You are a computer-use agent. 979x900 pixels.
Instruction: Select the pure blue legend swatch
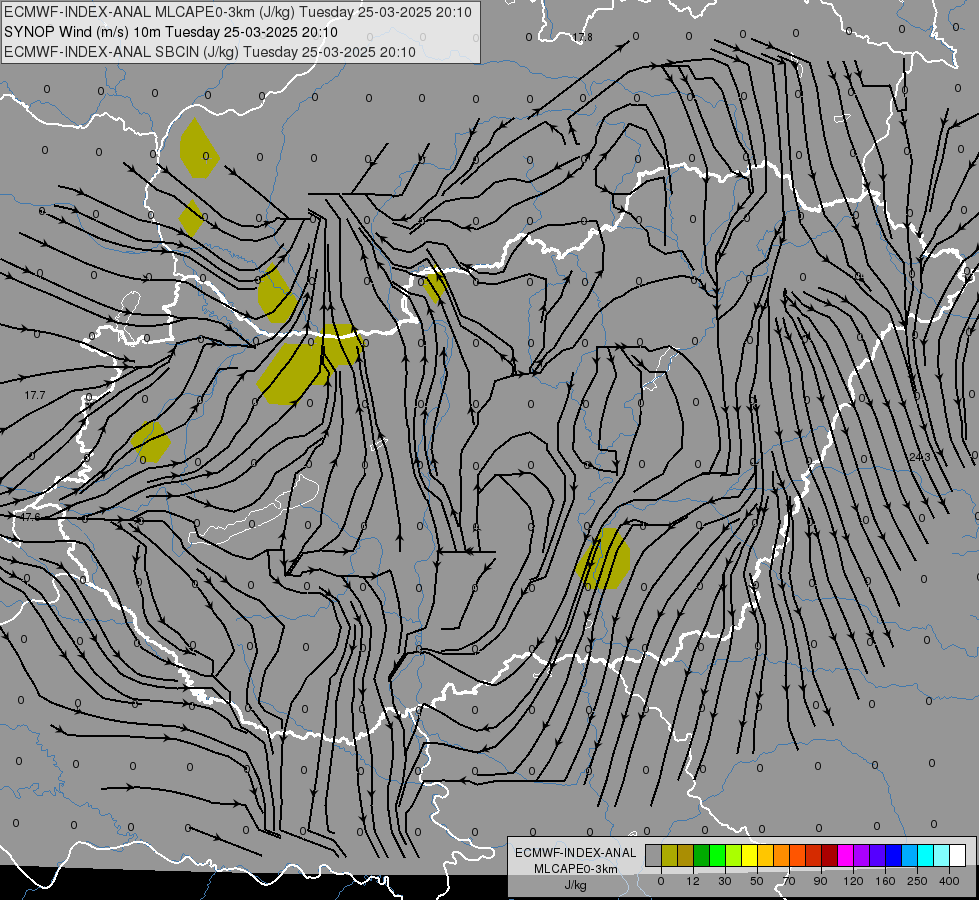tap(893, 855)
